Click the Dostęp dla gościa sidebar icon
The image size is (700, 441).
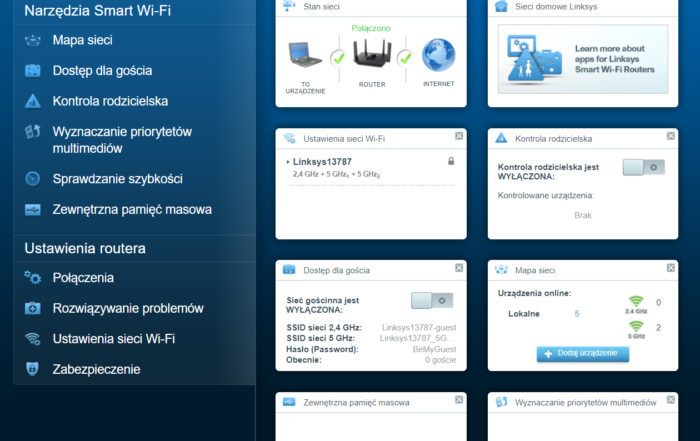pyautogui.click(x=33, y=71)
